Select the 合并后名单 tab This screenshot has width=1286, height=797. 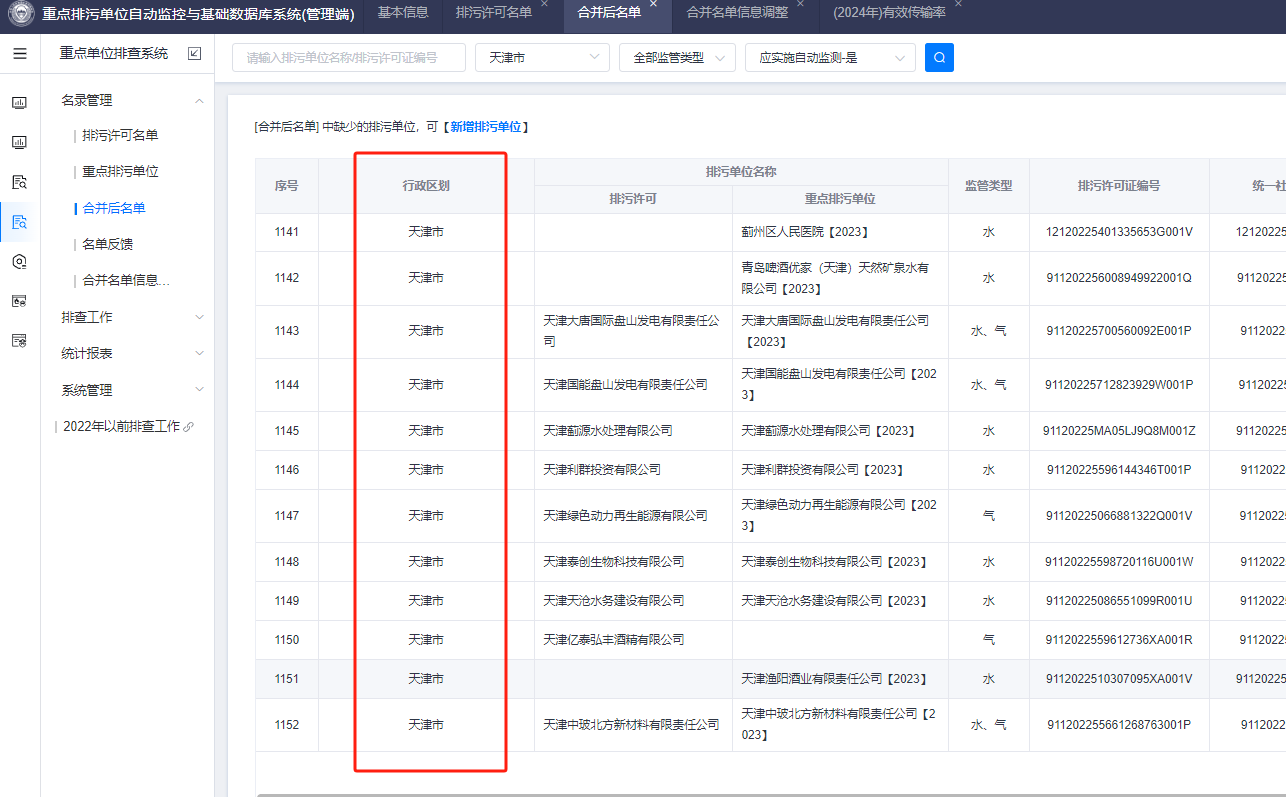(x=609, y=12)
